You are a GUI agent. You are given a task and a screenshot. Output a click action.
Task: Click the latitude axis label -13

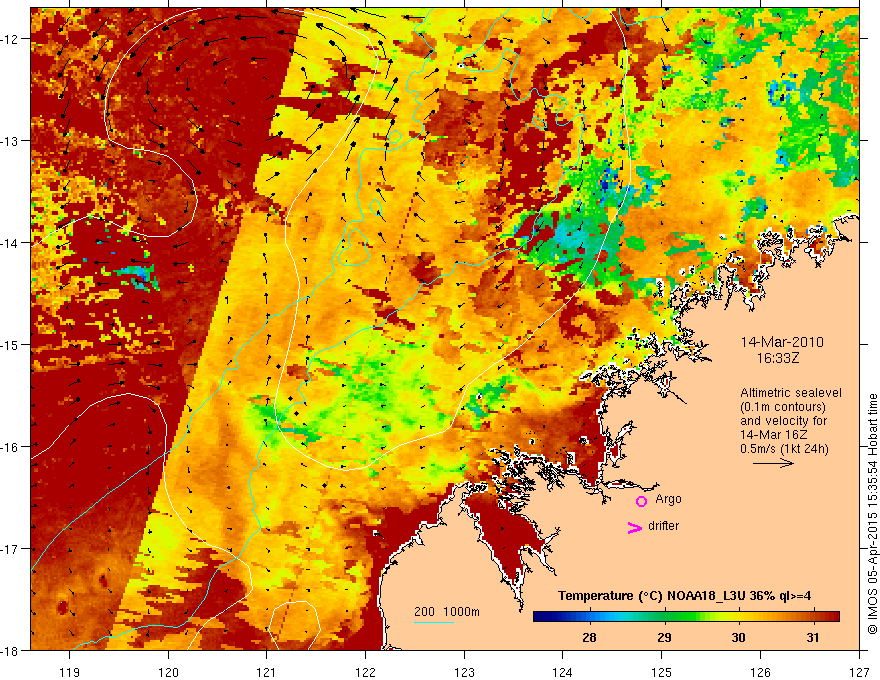click(x=10, y=141)
